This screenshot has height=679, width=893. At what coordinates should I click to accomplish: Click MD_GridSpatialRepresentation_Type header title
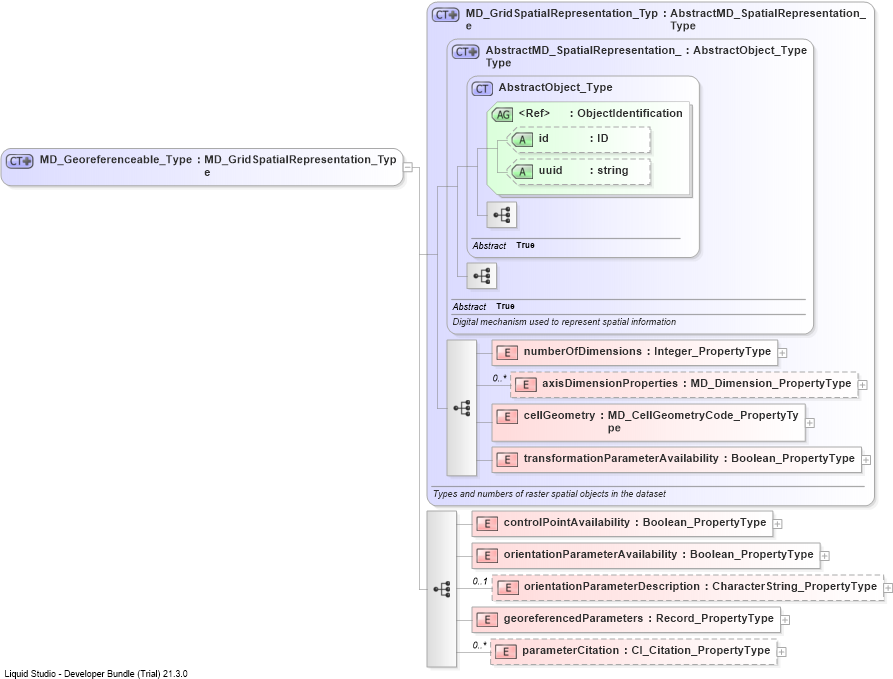point(562,19)
